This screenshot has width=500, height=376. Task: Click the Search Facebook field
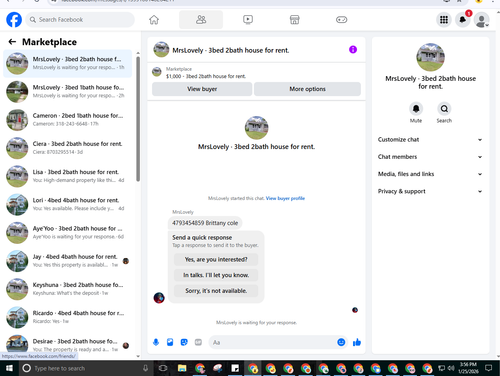[80, 20]
